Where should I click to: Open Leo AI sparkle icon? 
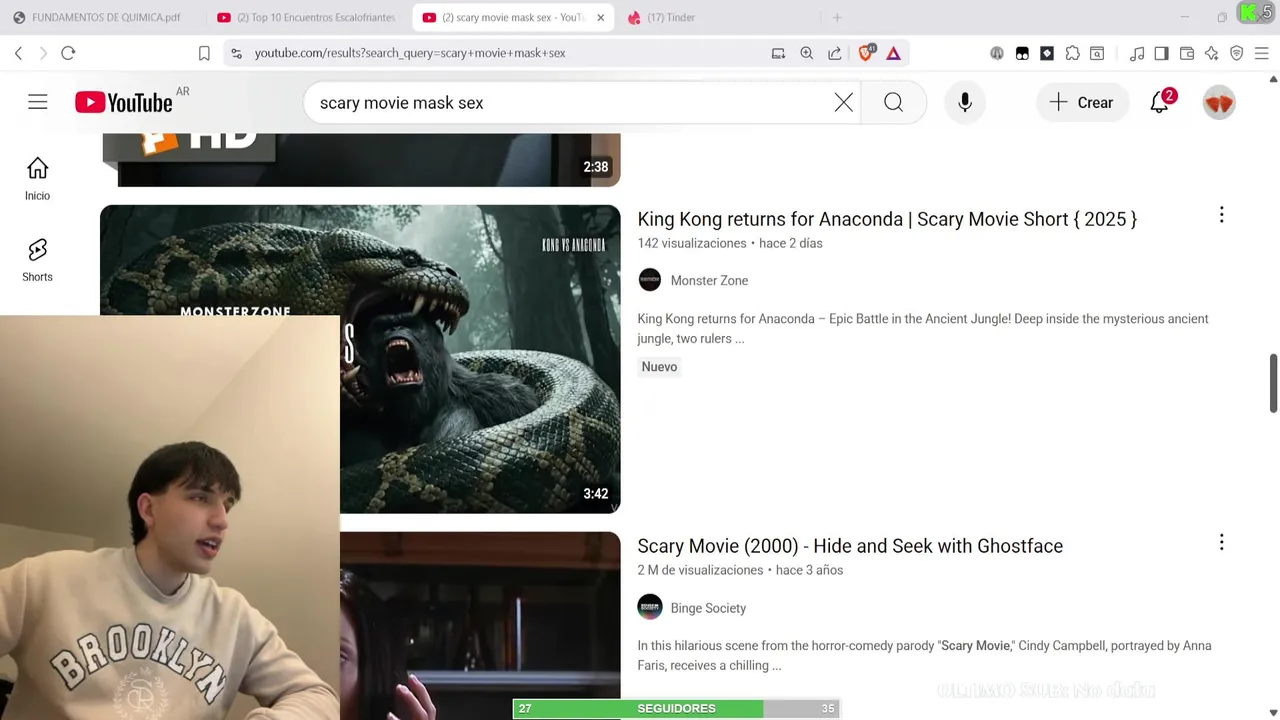[x=1212, y=53]
